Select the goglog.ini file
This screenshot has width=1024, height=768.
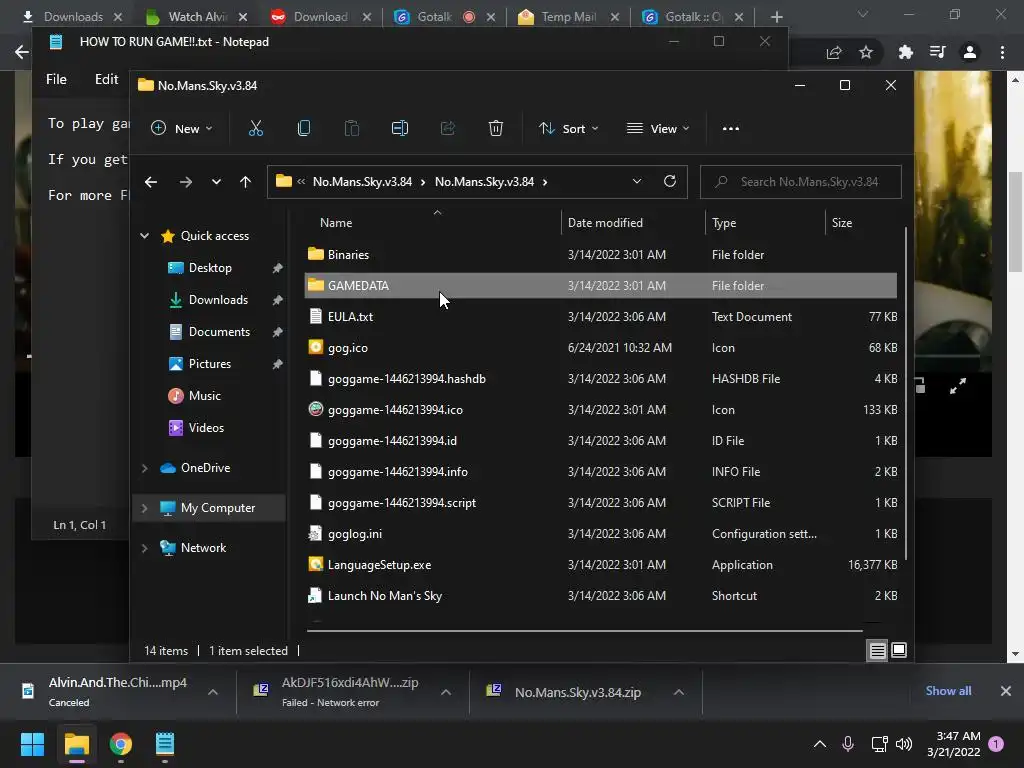tap(601, 534)
